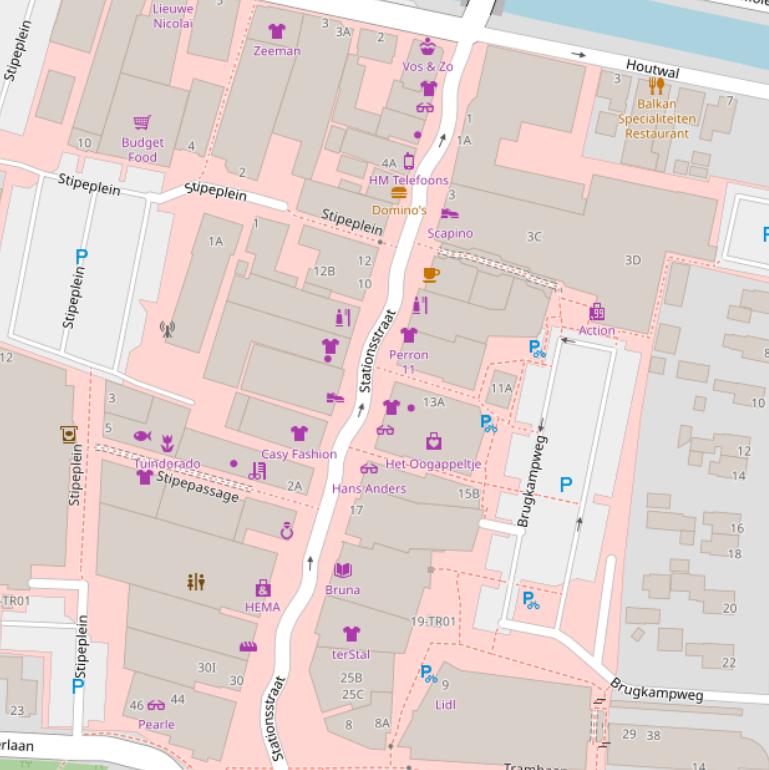Image resolution: width=769 pixels, height=770 pixels.
Task: Click the Lidl label text
Action: pos(446,704)
